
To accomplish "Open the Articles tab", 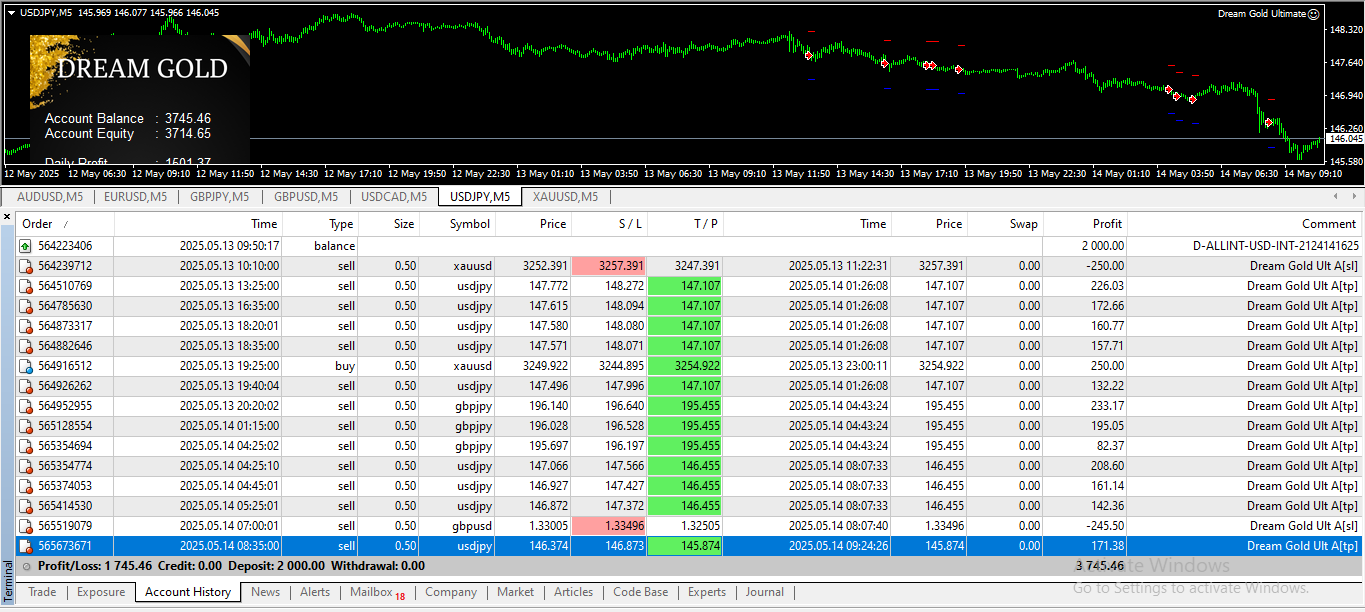I will pyautogui.click(x=574, y=592).
